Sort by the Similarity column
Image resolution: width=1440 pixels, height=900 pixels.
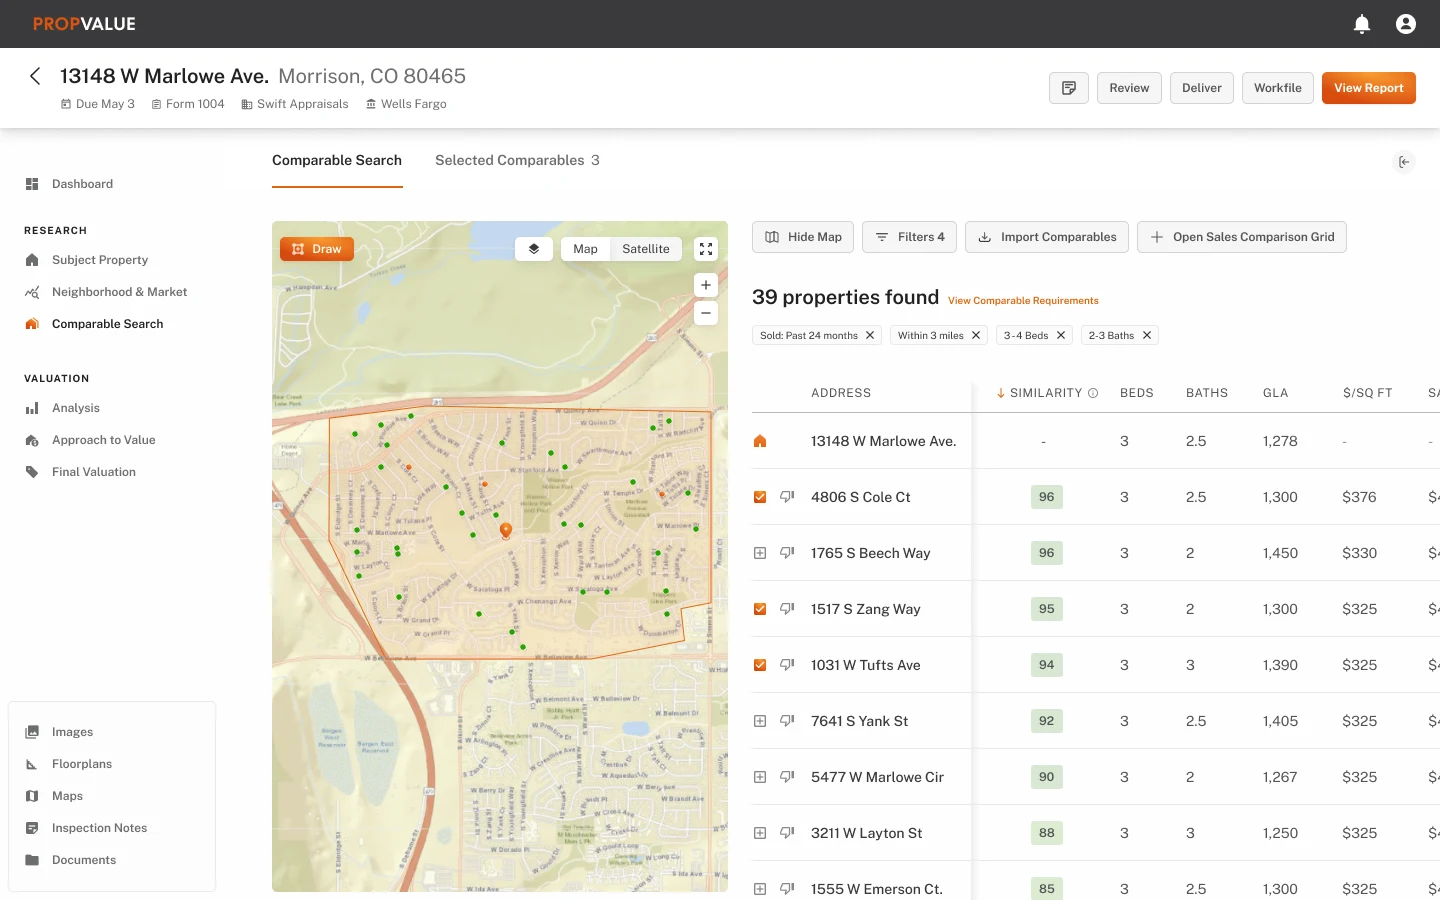pyautogui.click(x=1047, y=393)
